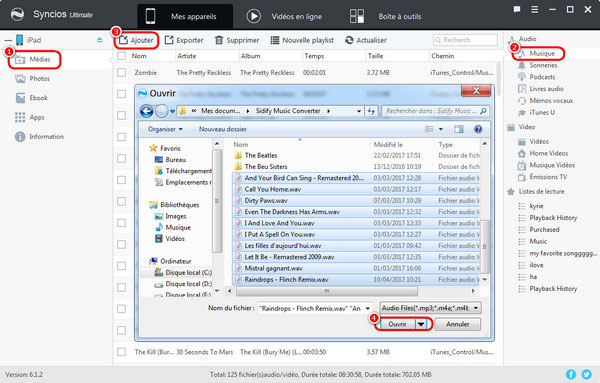Refresh with the Actualiser button
This screenshot has width=600, height=383.
366,40
